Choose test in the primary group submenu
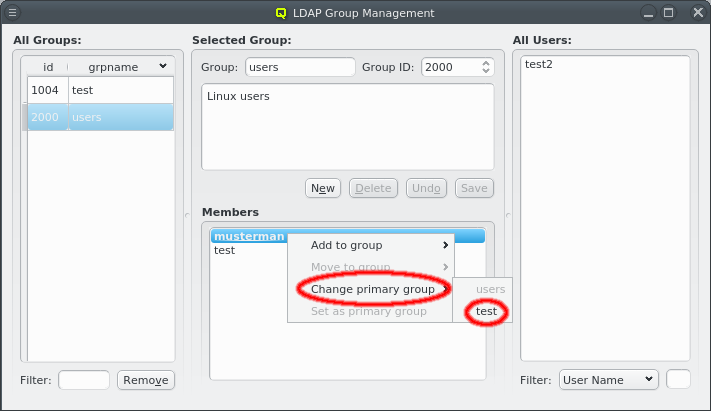This screenshot has width=711, height=411. pos(487,311)
